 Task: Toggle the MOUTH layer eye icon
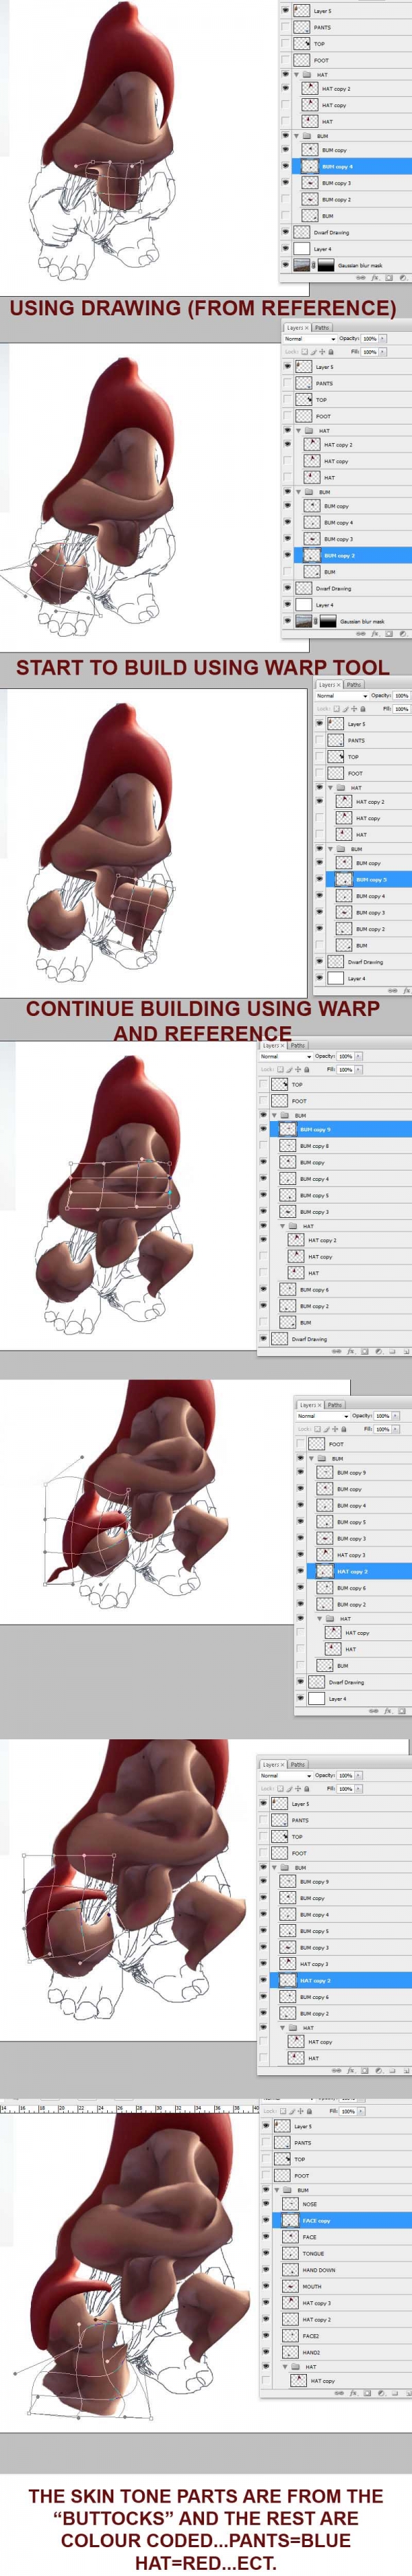(266, 2286)
